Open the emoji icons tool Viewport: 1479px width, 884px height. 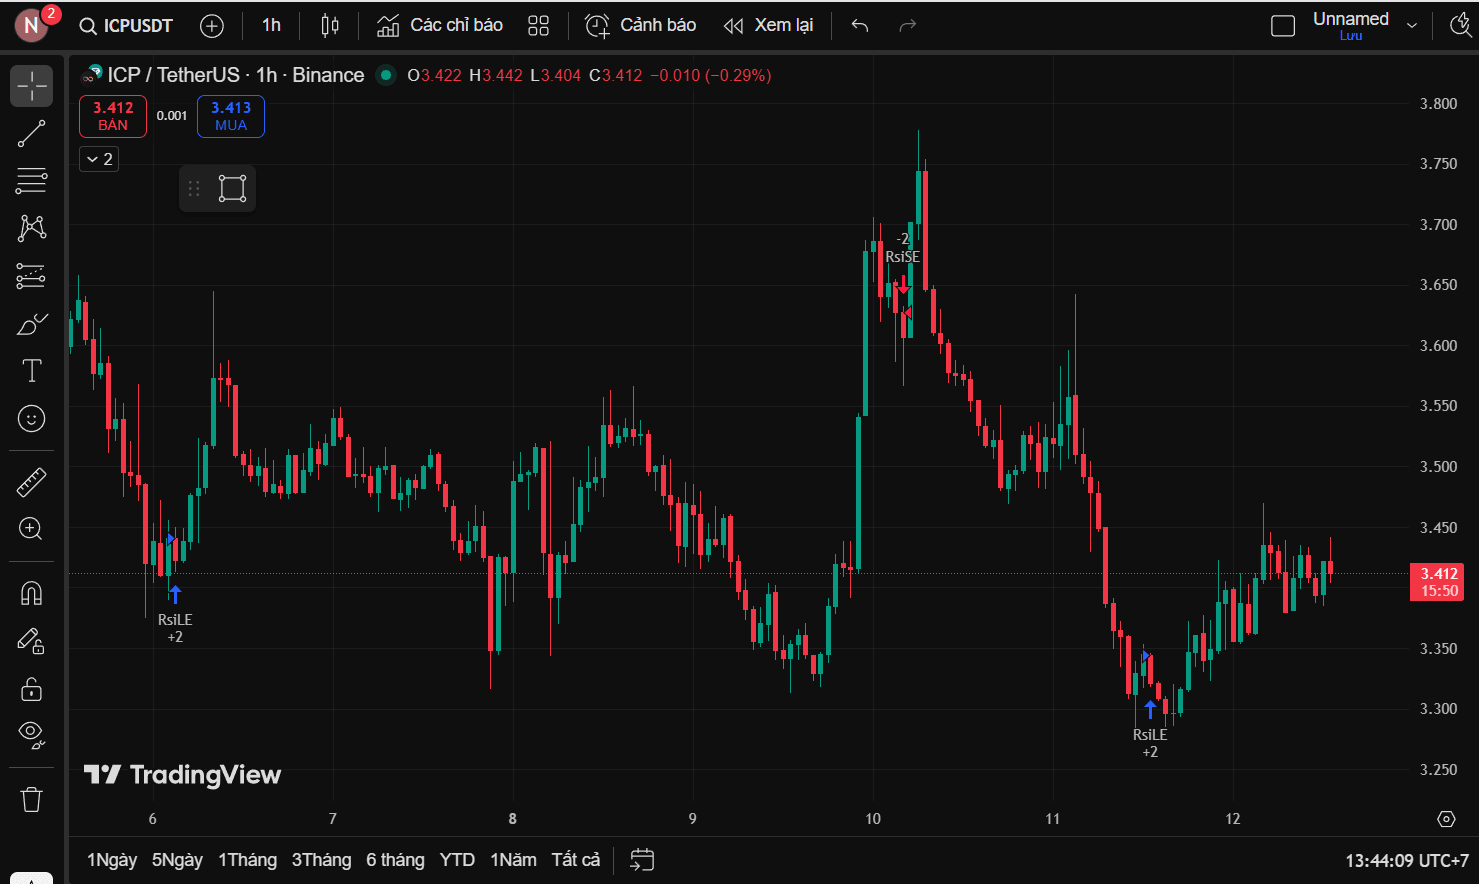tap(31, 418)
